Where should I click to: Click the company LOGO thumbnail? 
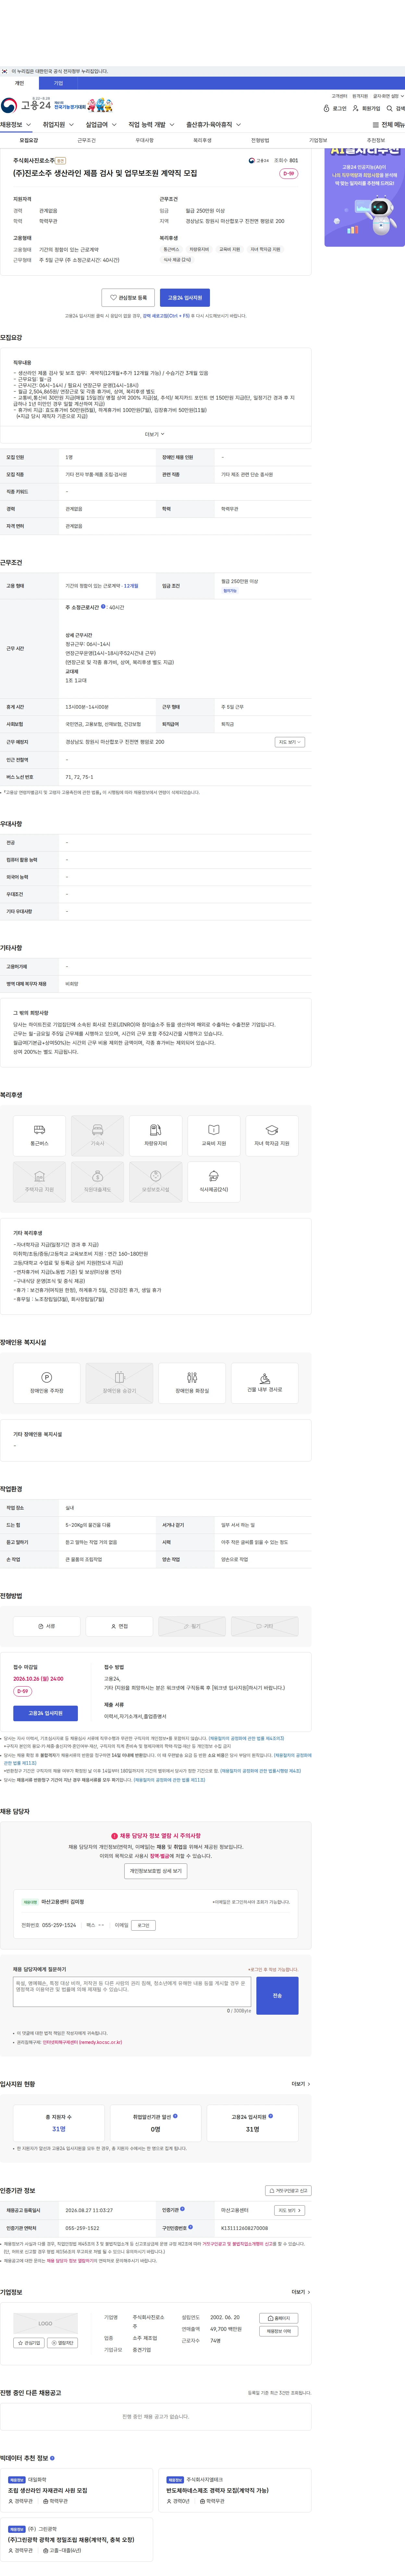45,2323
